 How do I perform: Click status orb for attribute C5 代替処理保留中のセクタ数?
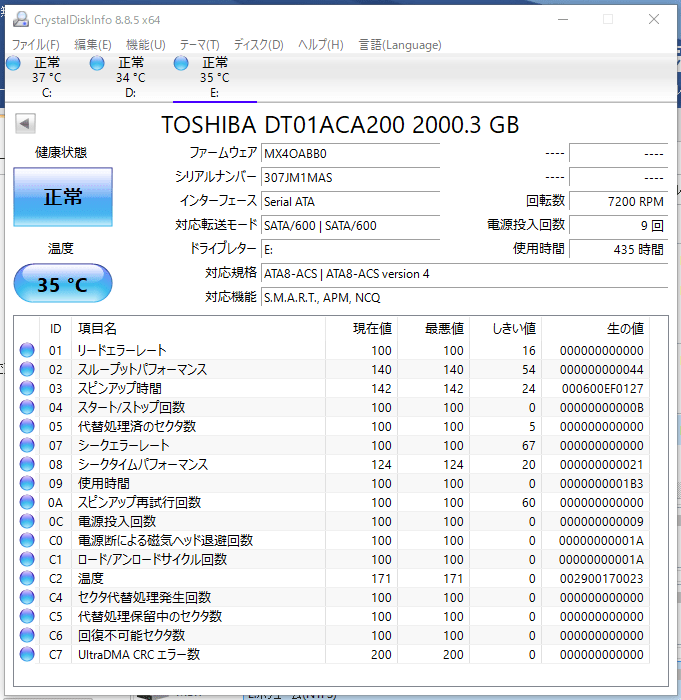(27, 616)
